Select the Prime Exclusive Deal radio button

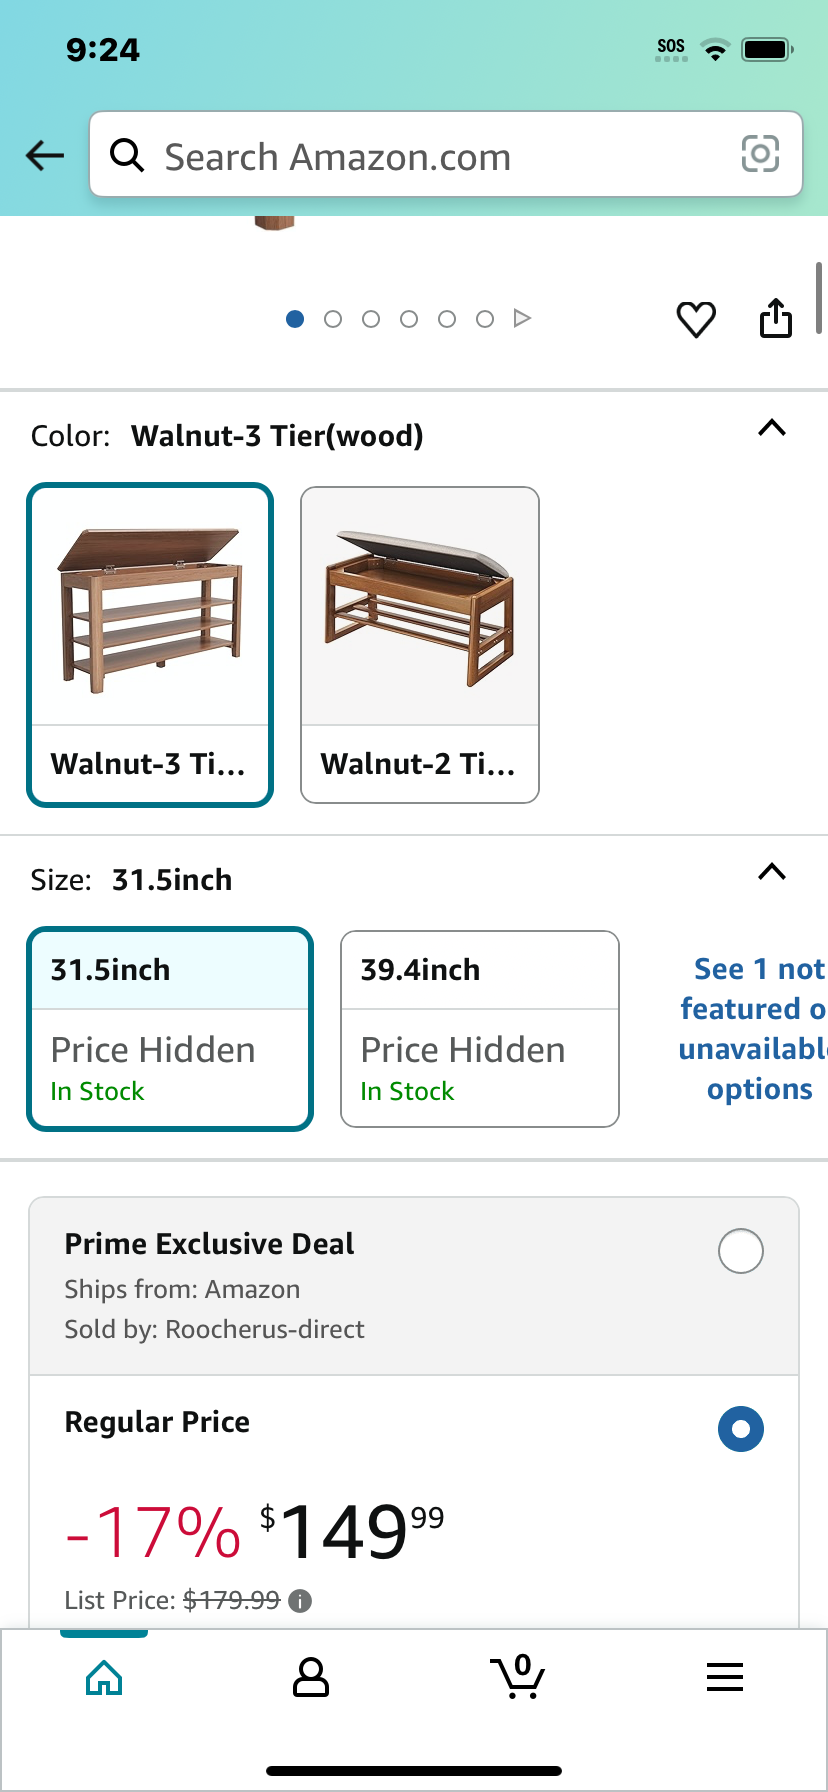(x=741, y=1251)
